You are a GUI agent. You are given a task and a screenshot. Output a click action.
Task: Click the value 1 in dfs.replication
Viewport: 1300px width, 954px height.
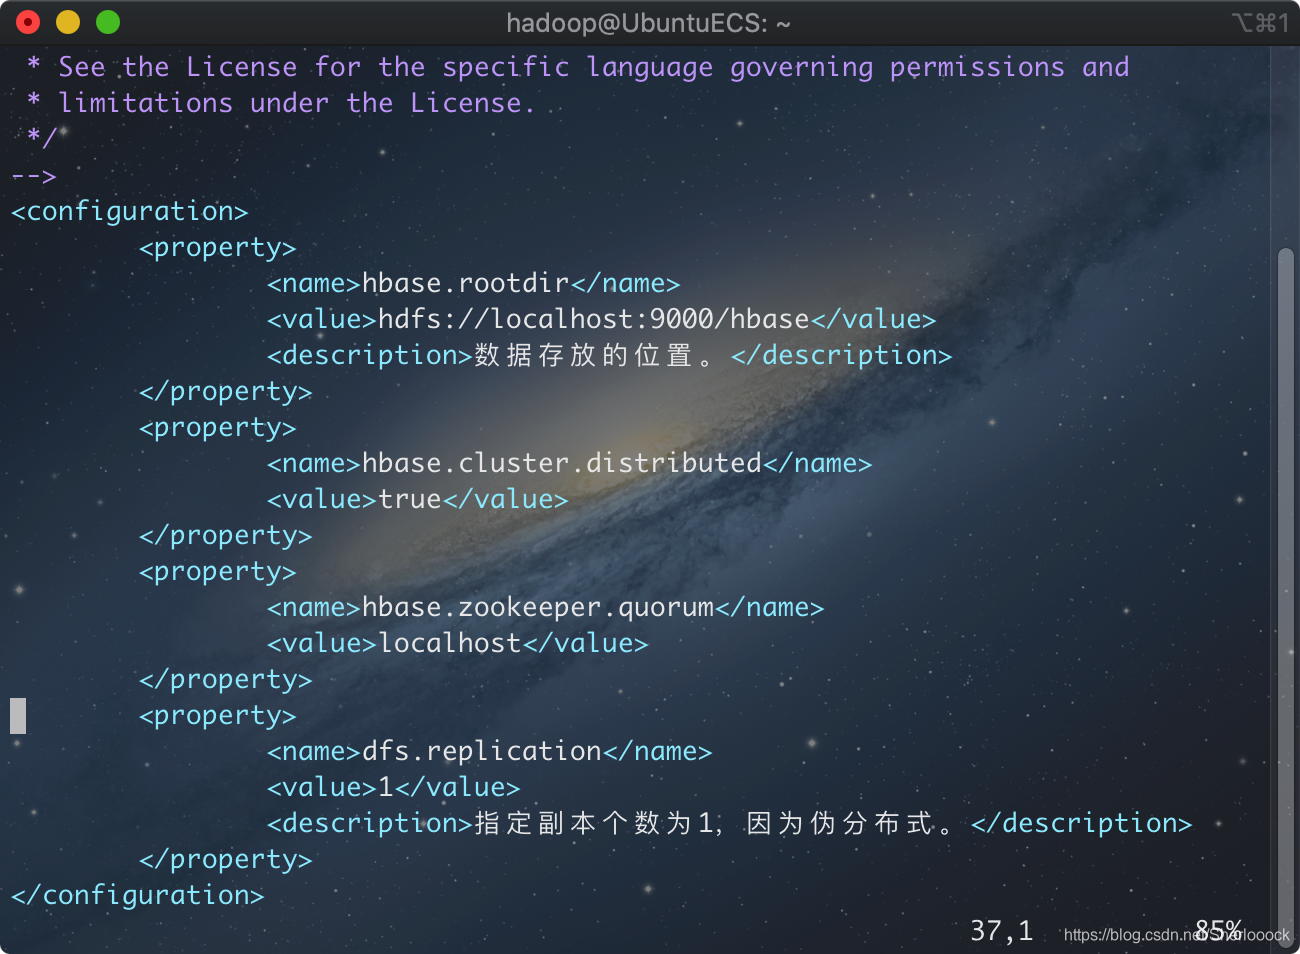pyautogui.click(x=386, y=787)
